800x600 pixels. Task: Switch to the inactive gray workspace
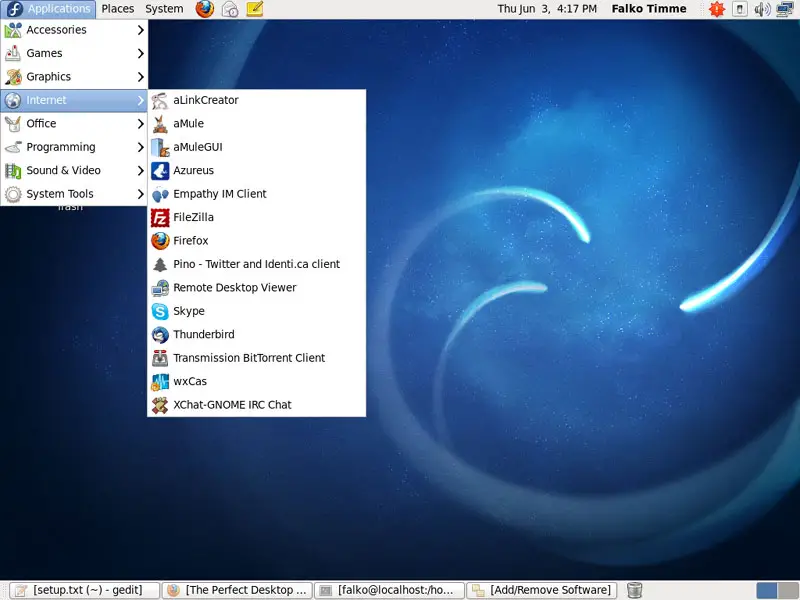788,590
